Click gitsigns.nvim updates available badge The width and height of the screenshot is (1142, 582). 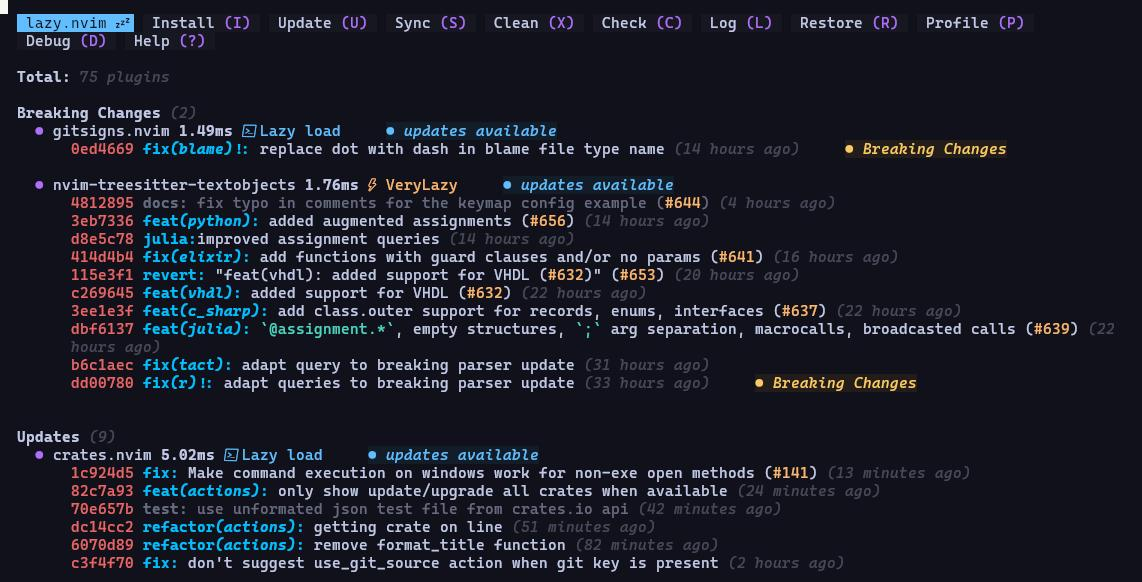[471, 131]
